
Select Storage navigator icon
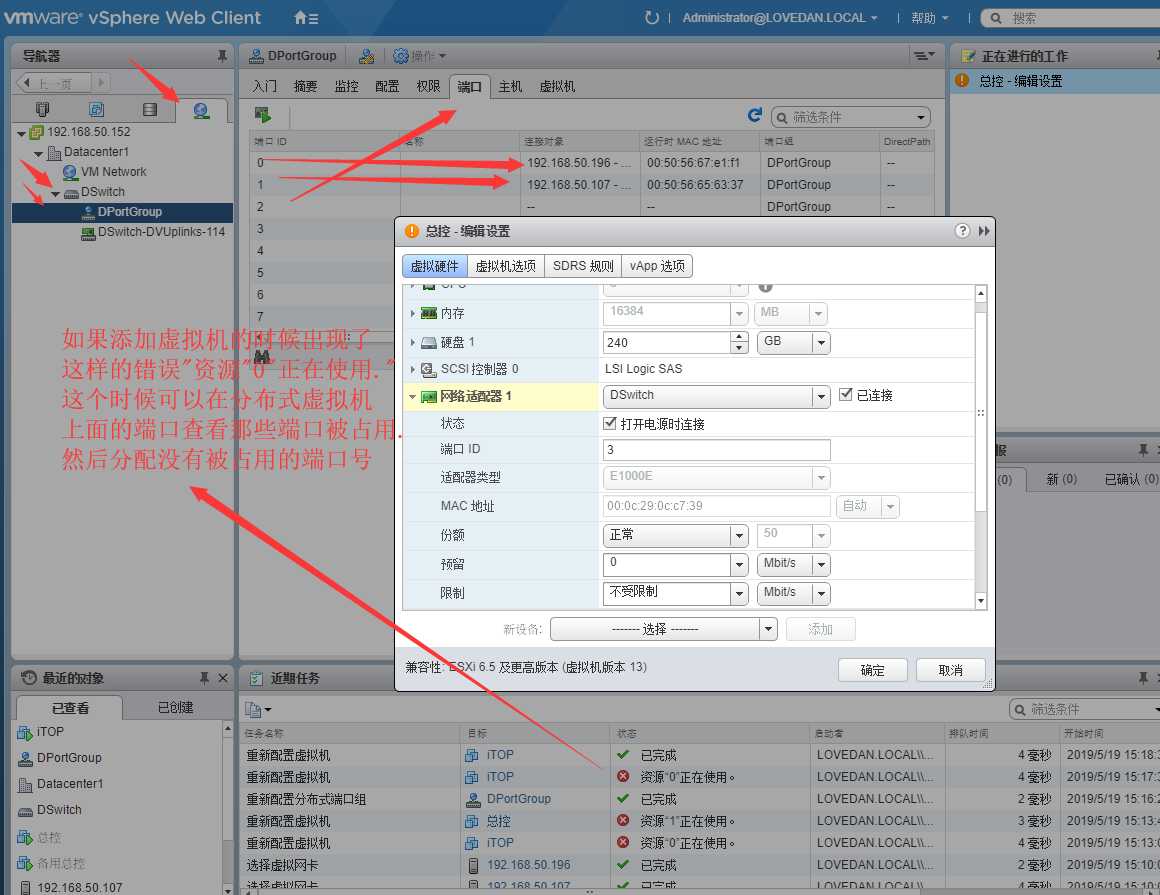[149, 110]
